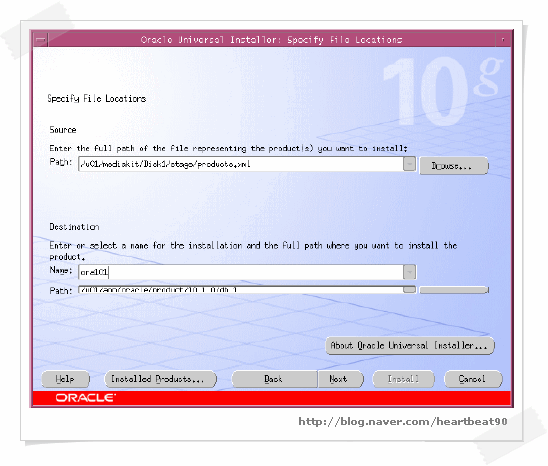Screen dimensions: 548x466
Task: Click into the destination Name field
Action: pos(241,272)
